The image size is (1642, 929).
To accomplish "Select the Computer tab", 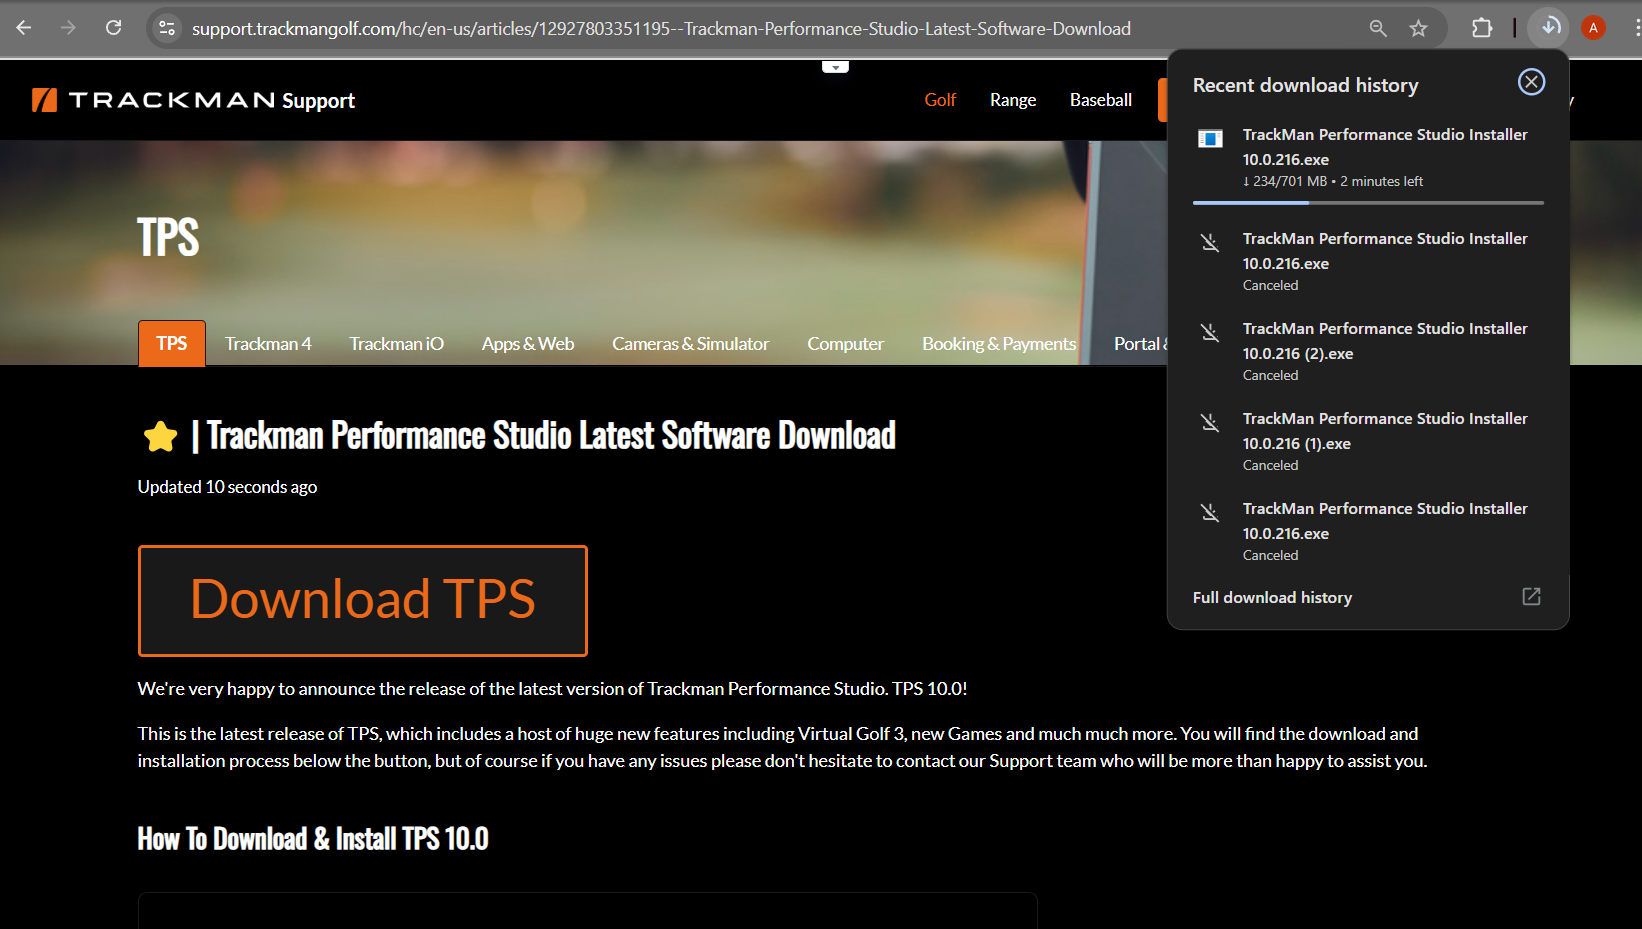I will pyautogui.click(x=845, y=343).
